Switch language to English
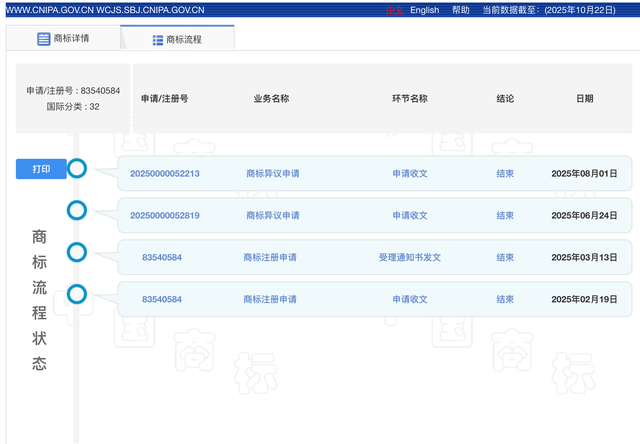640x444 pixels. click(x=424, y=10)
